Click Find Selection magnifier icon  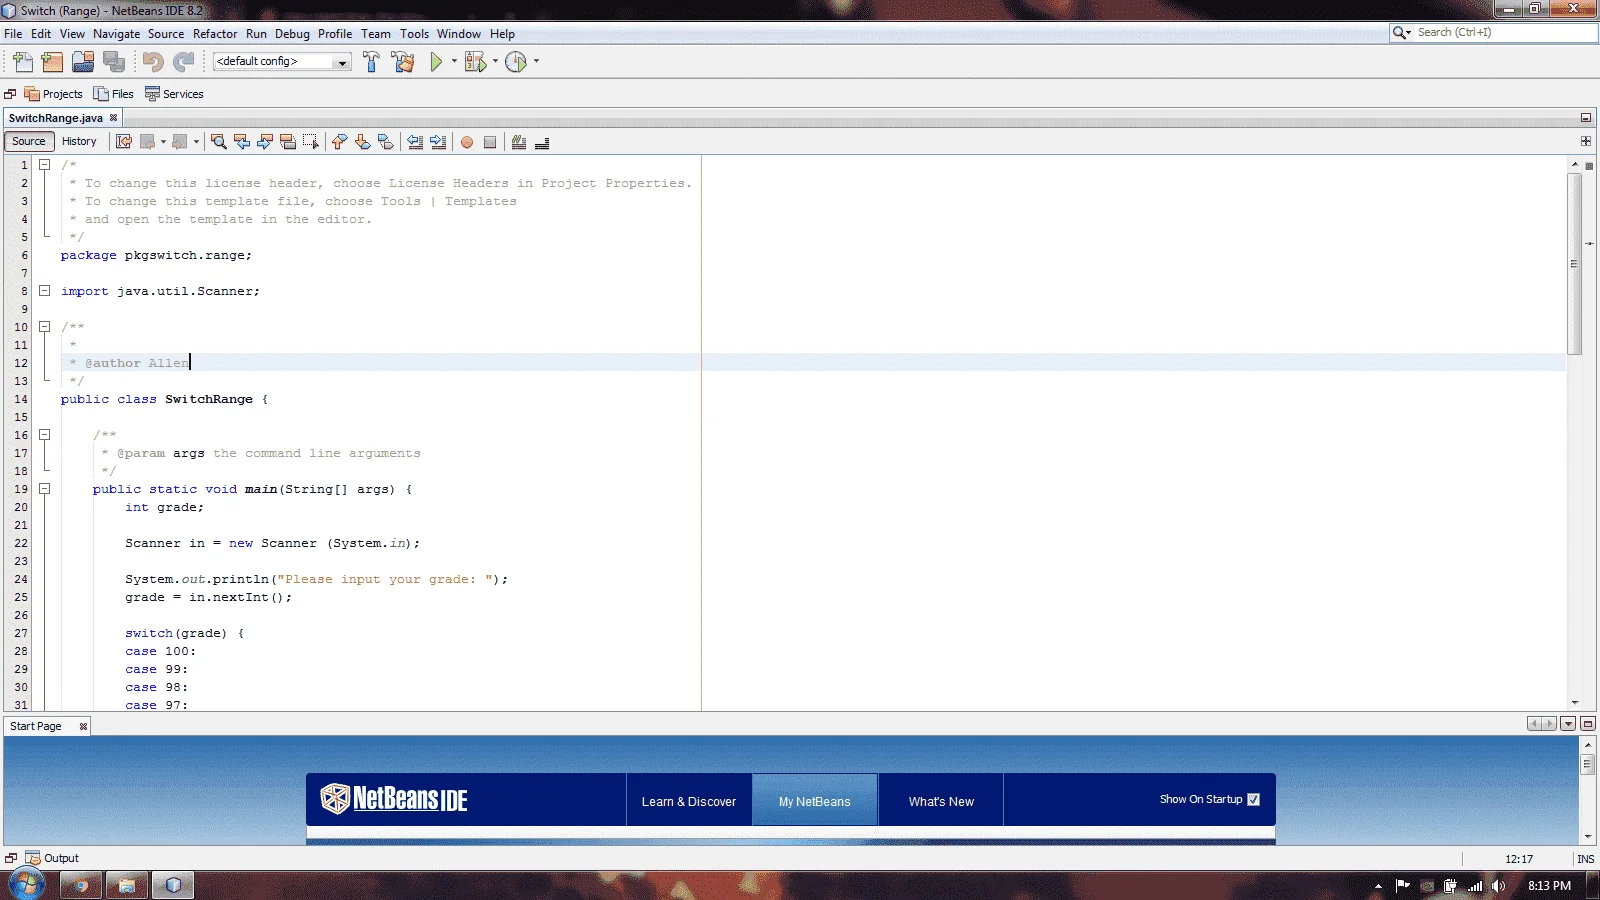(x=219, y=142)
